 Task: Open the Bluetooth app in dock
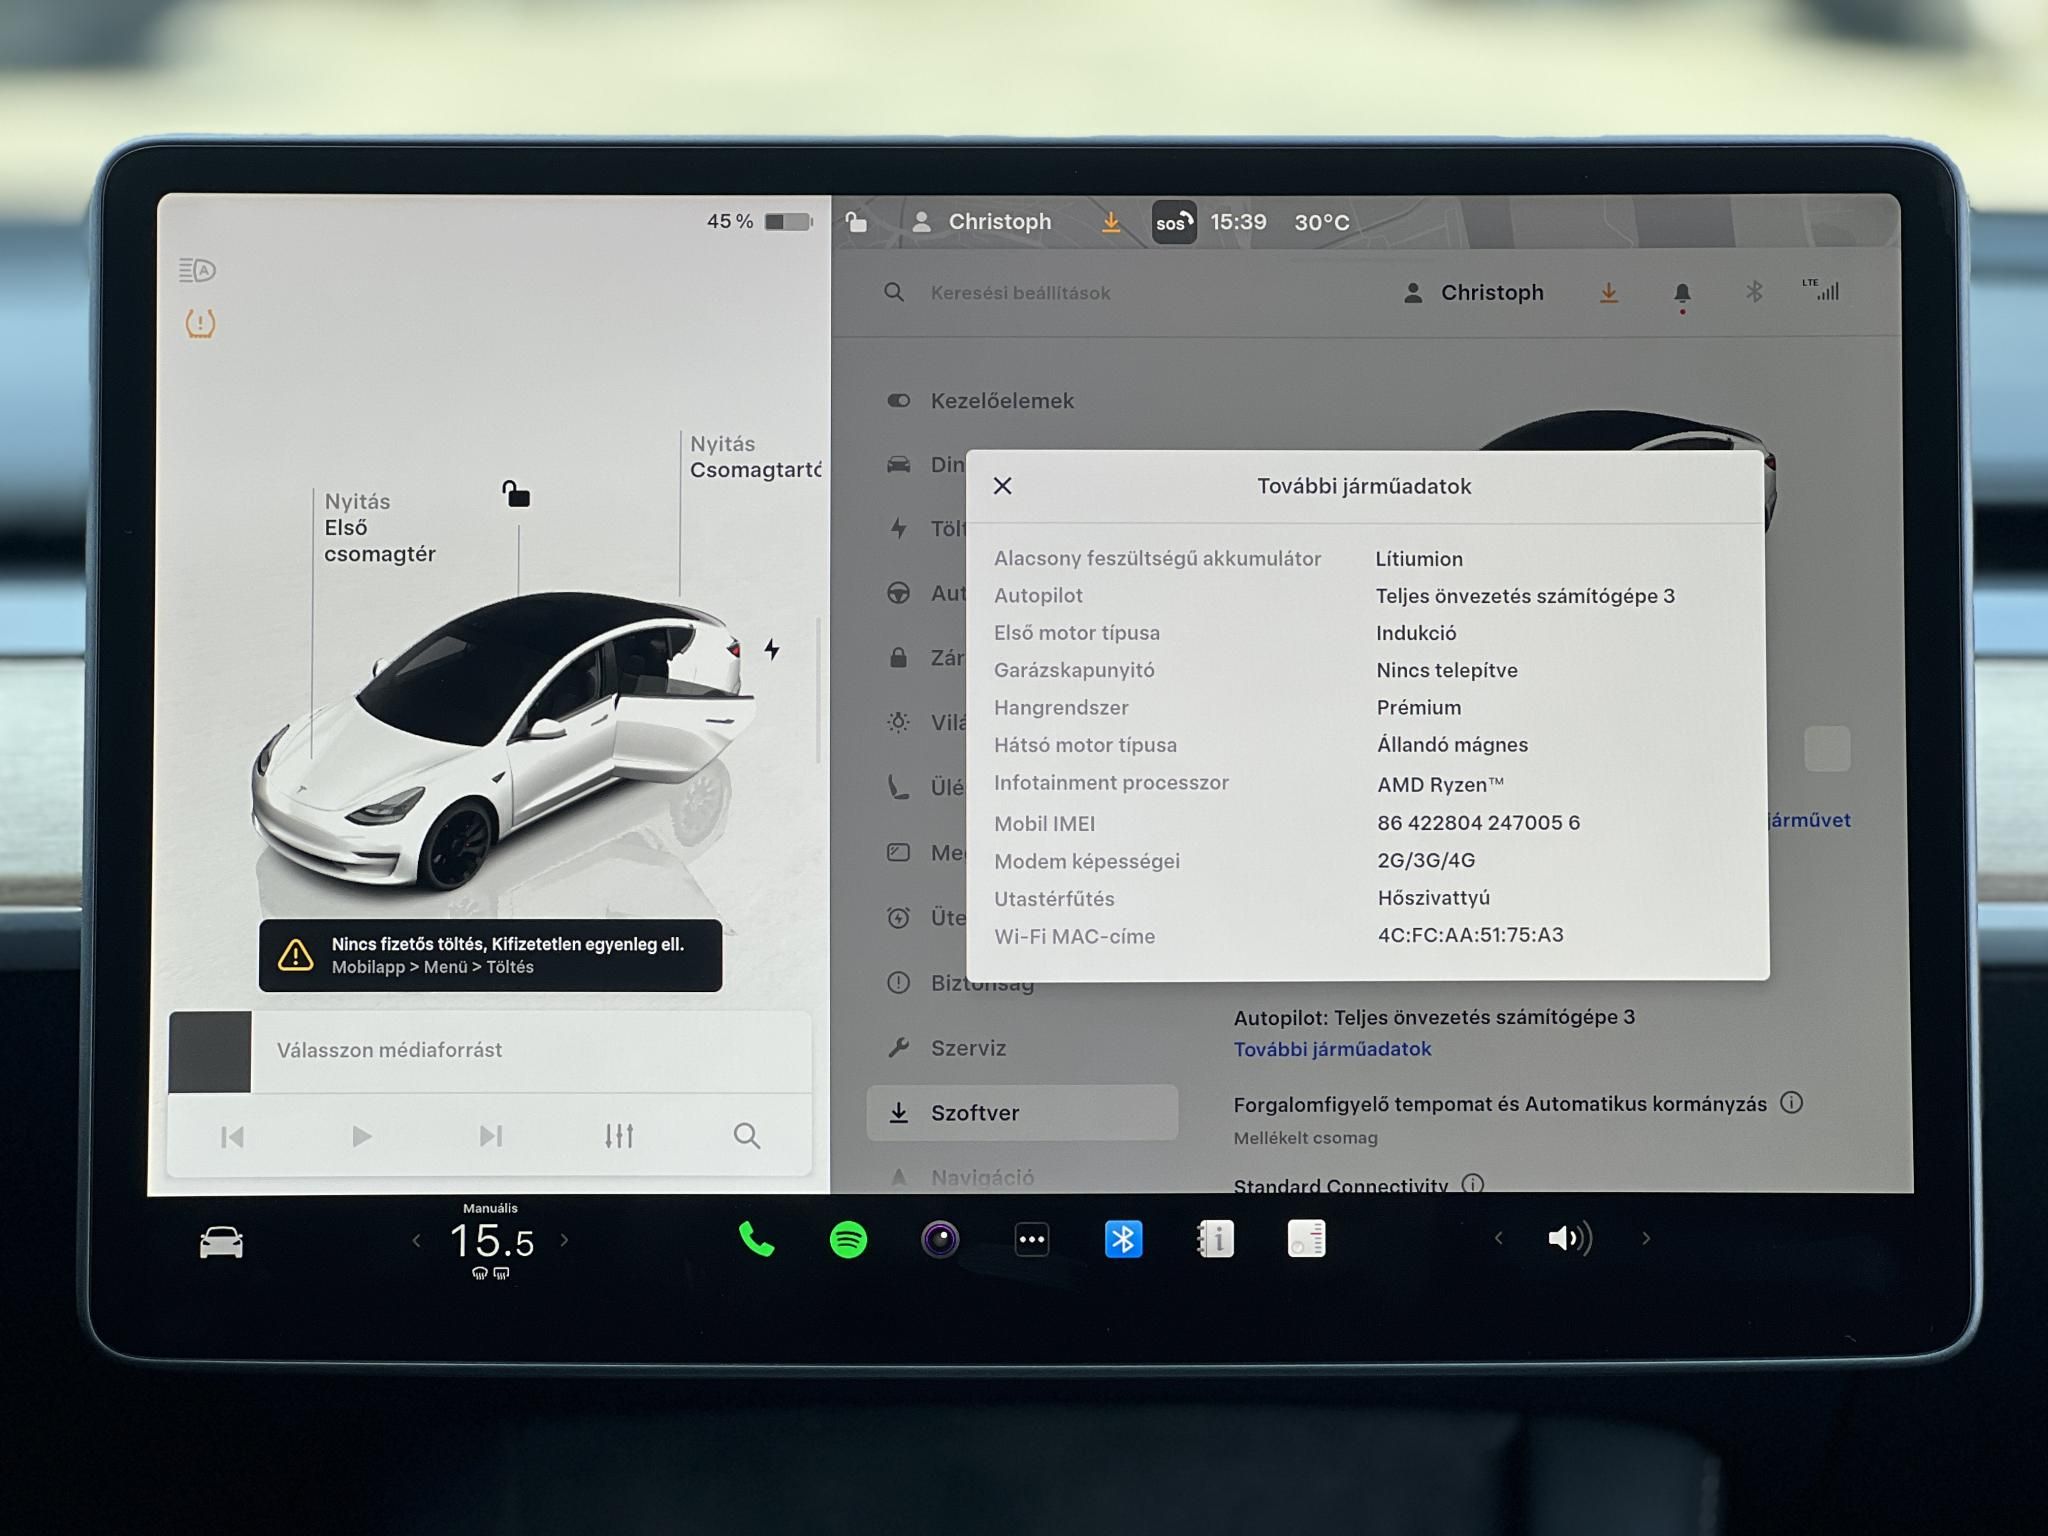(1123, 1240)
